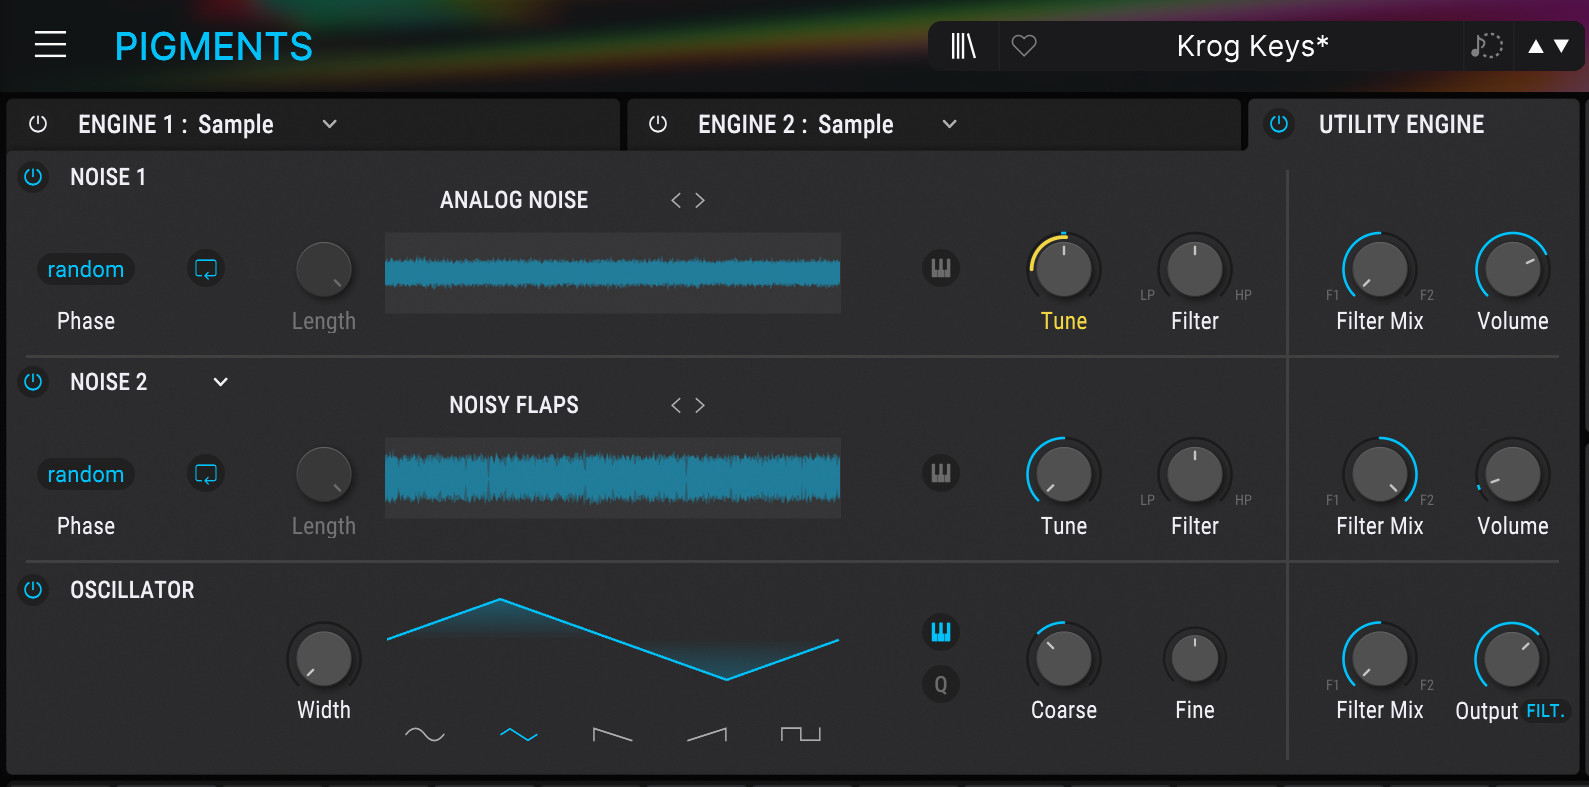This screenshot has height=787, width=1589.
Task: Click the Oscillator Filter Mix knob
Action: (x=1380, y=659)
